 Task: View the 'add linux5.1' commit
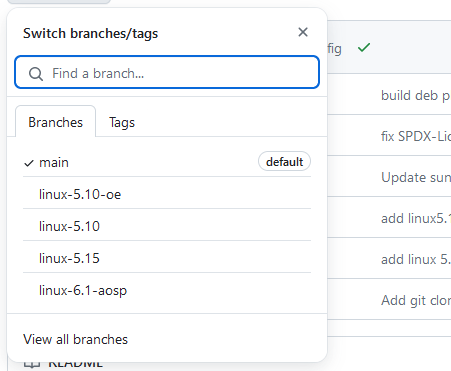[x=416, y=218]
